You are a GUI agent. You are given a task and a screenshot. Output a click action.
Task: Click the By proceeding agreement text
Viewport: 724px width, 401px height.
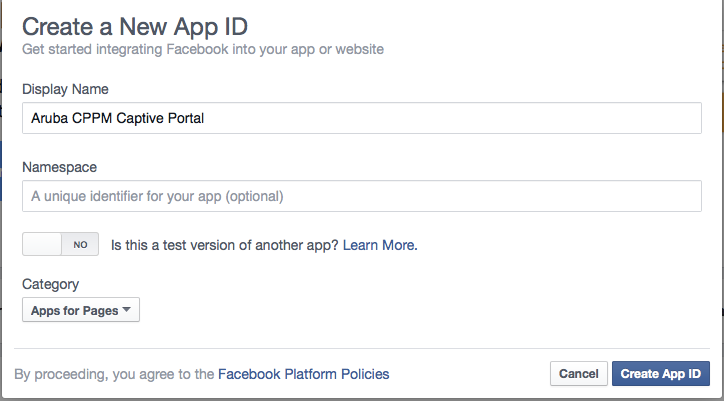tap(115, 374)
